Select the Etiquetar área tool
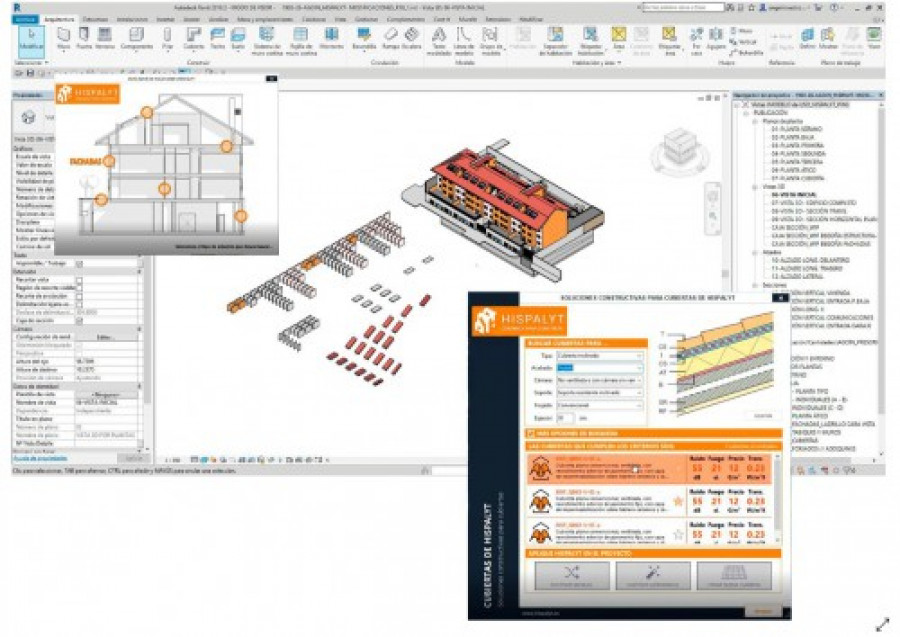Image resolution: width=900 pixels, height=637 pixels. [x=669, y=41]
